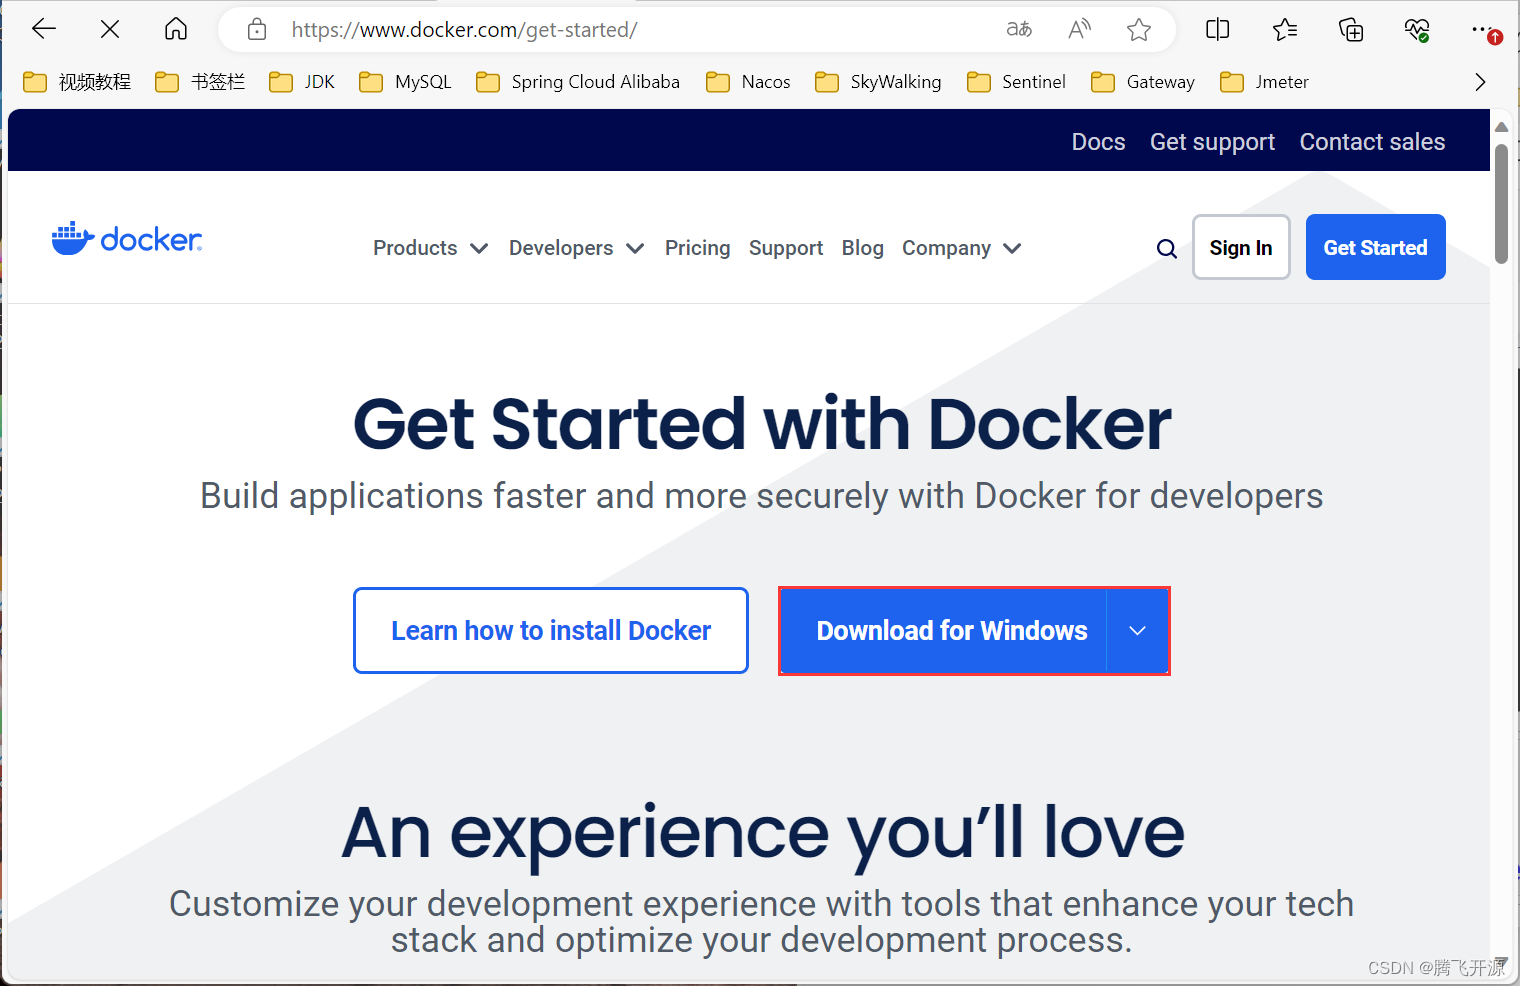Image resolution: width=1520 pixels, height=986 pixels.
Task: Open the Nacos bookmark folder
Action: coord(748,82)
